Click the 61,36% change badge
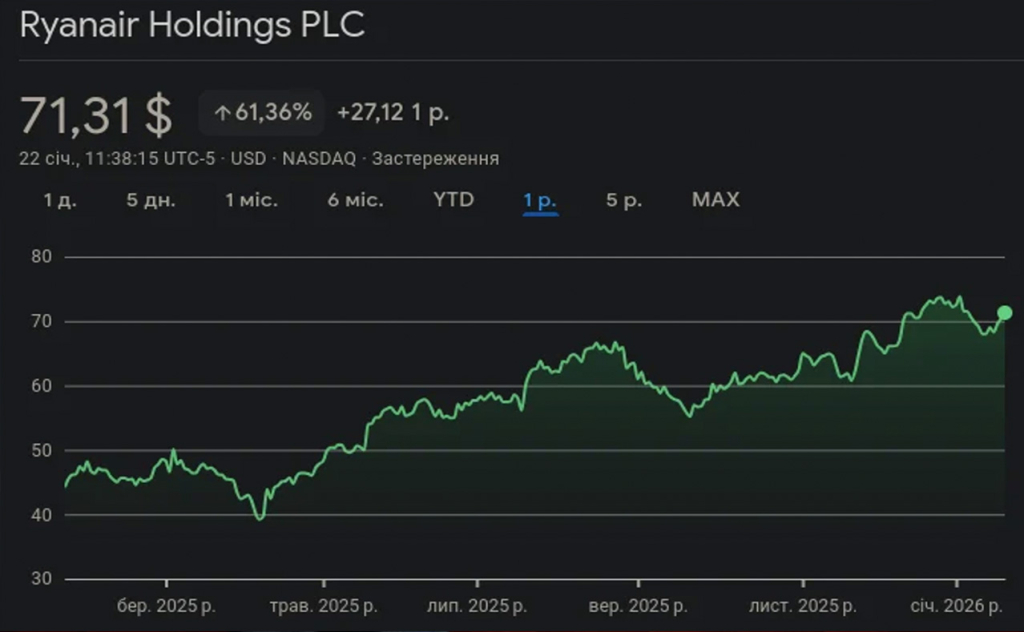The image size is (1024, 632). pyautogui.click(x=262, y=113)
